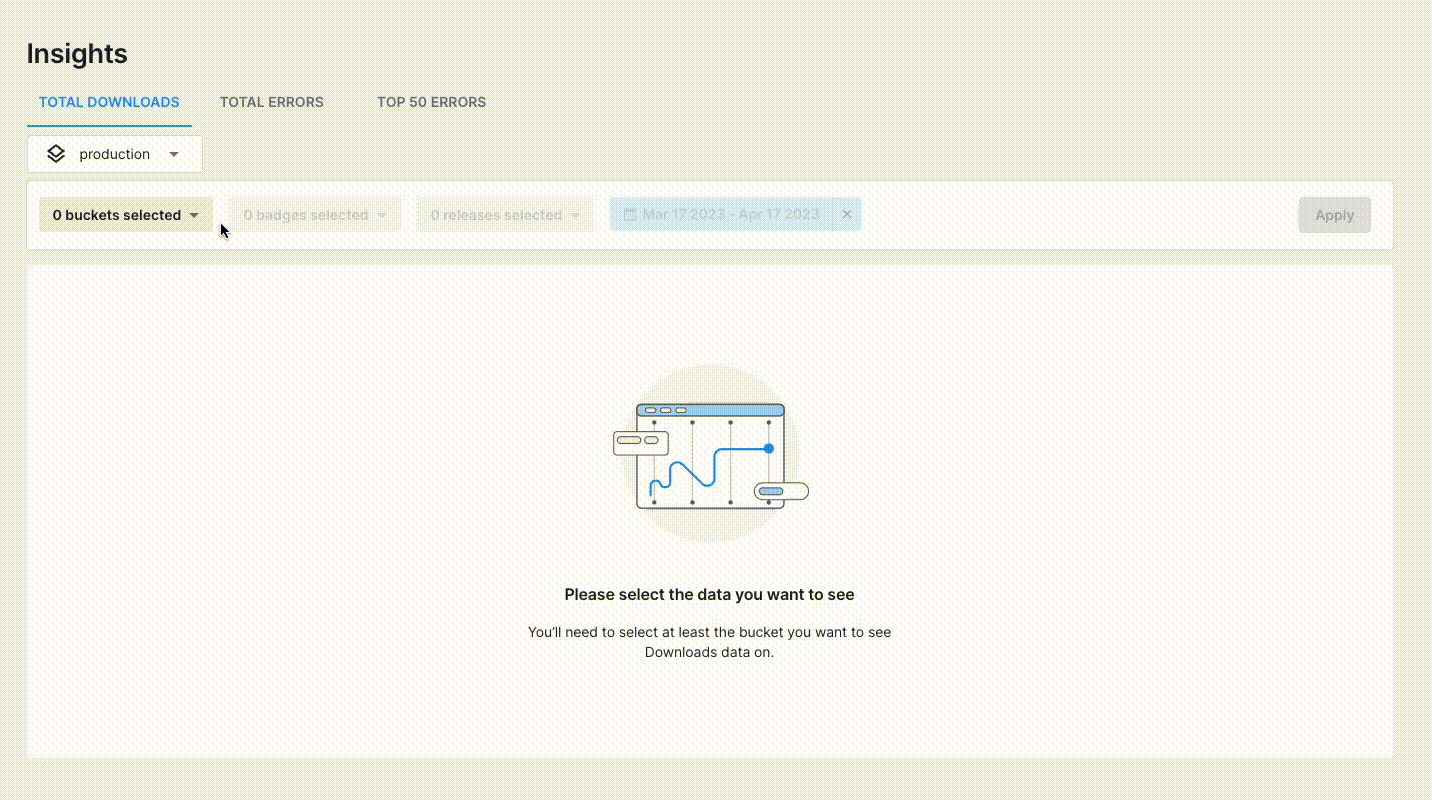Click the caret arrow next to production
This screenshot has height=800, width=1432.
[174, 154]
